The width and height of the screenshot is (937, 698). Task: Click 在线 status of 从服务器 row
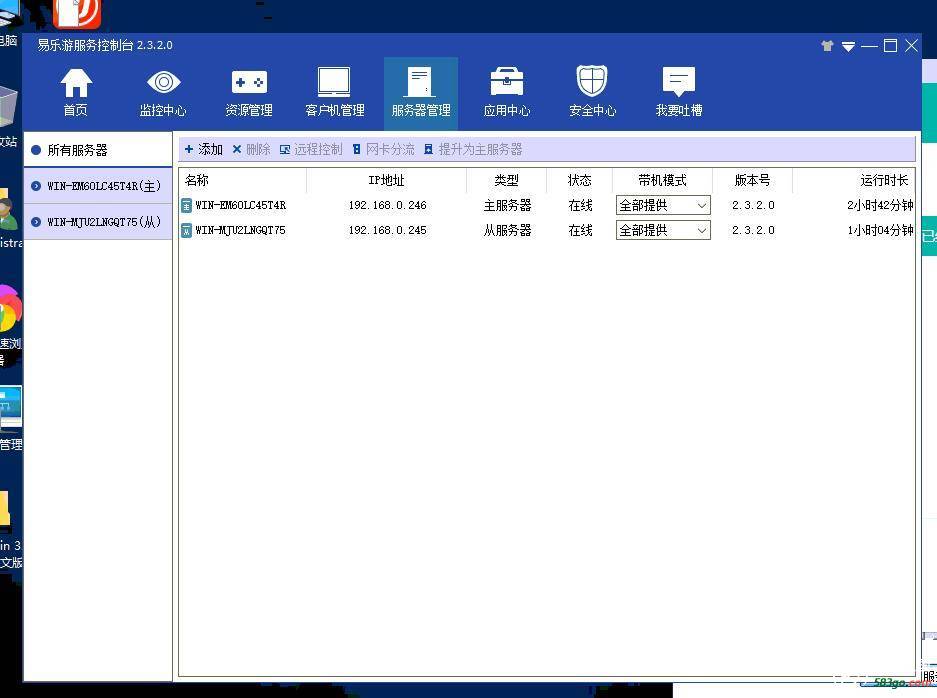click(x=580, y=230)
